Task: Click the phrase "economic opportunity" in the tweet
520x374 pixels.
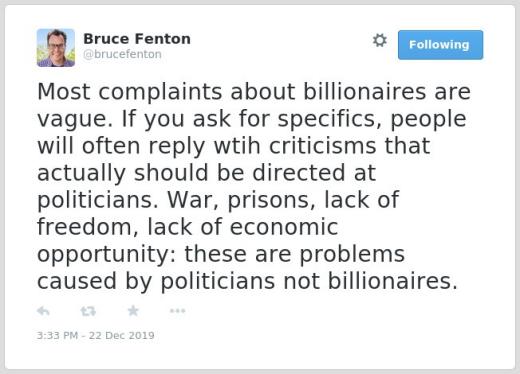Action: pos(188,240)
